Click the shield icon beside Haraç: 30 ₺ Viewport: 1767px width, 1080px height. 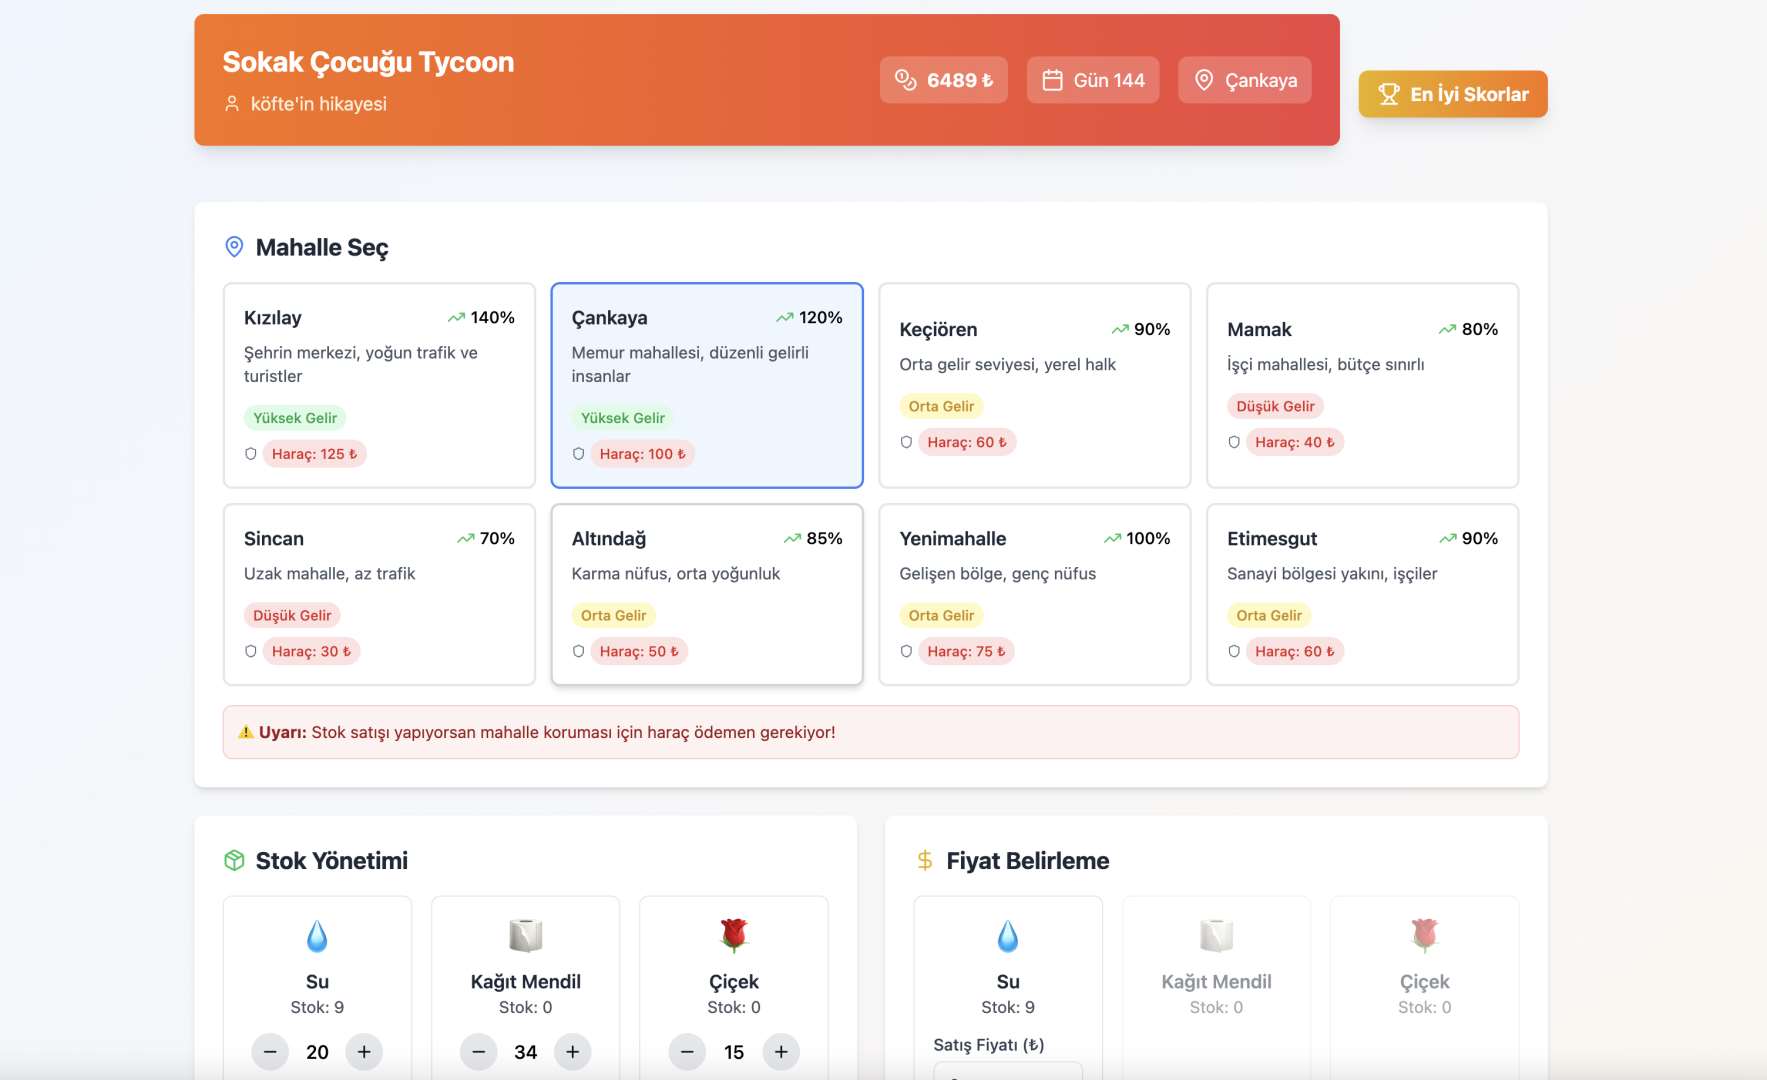pos(251,651)
